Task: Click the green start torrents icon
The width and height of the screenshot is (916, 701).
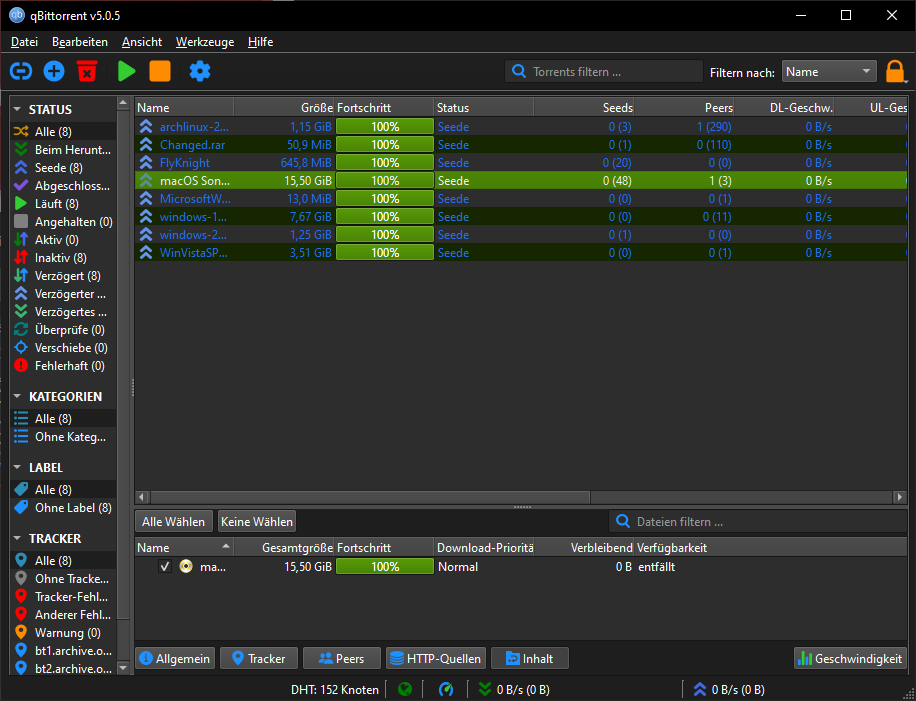Action: (x=126, y=71)
